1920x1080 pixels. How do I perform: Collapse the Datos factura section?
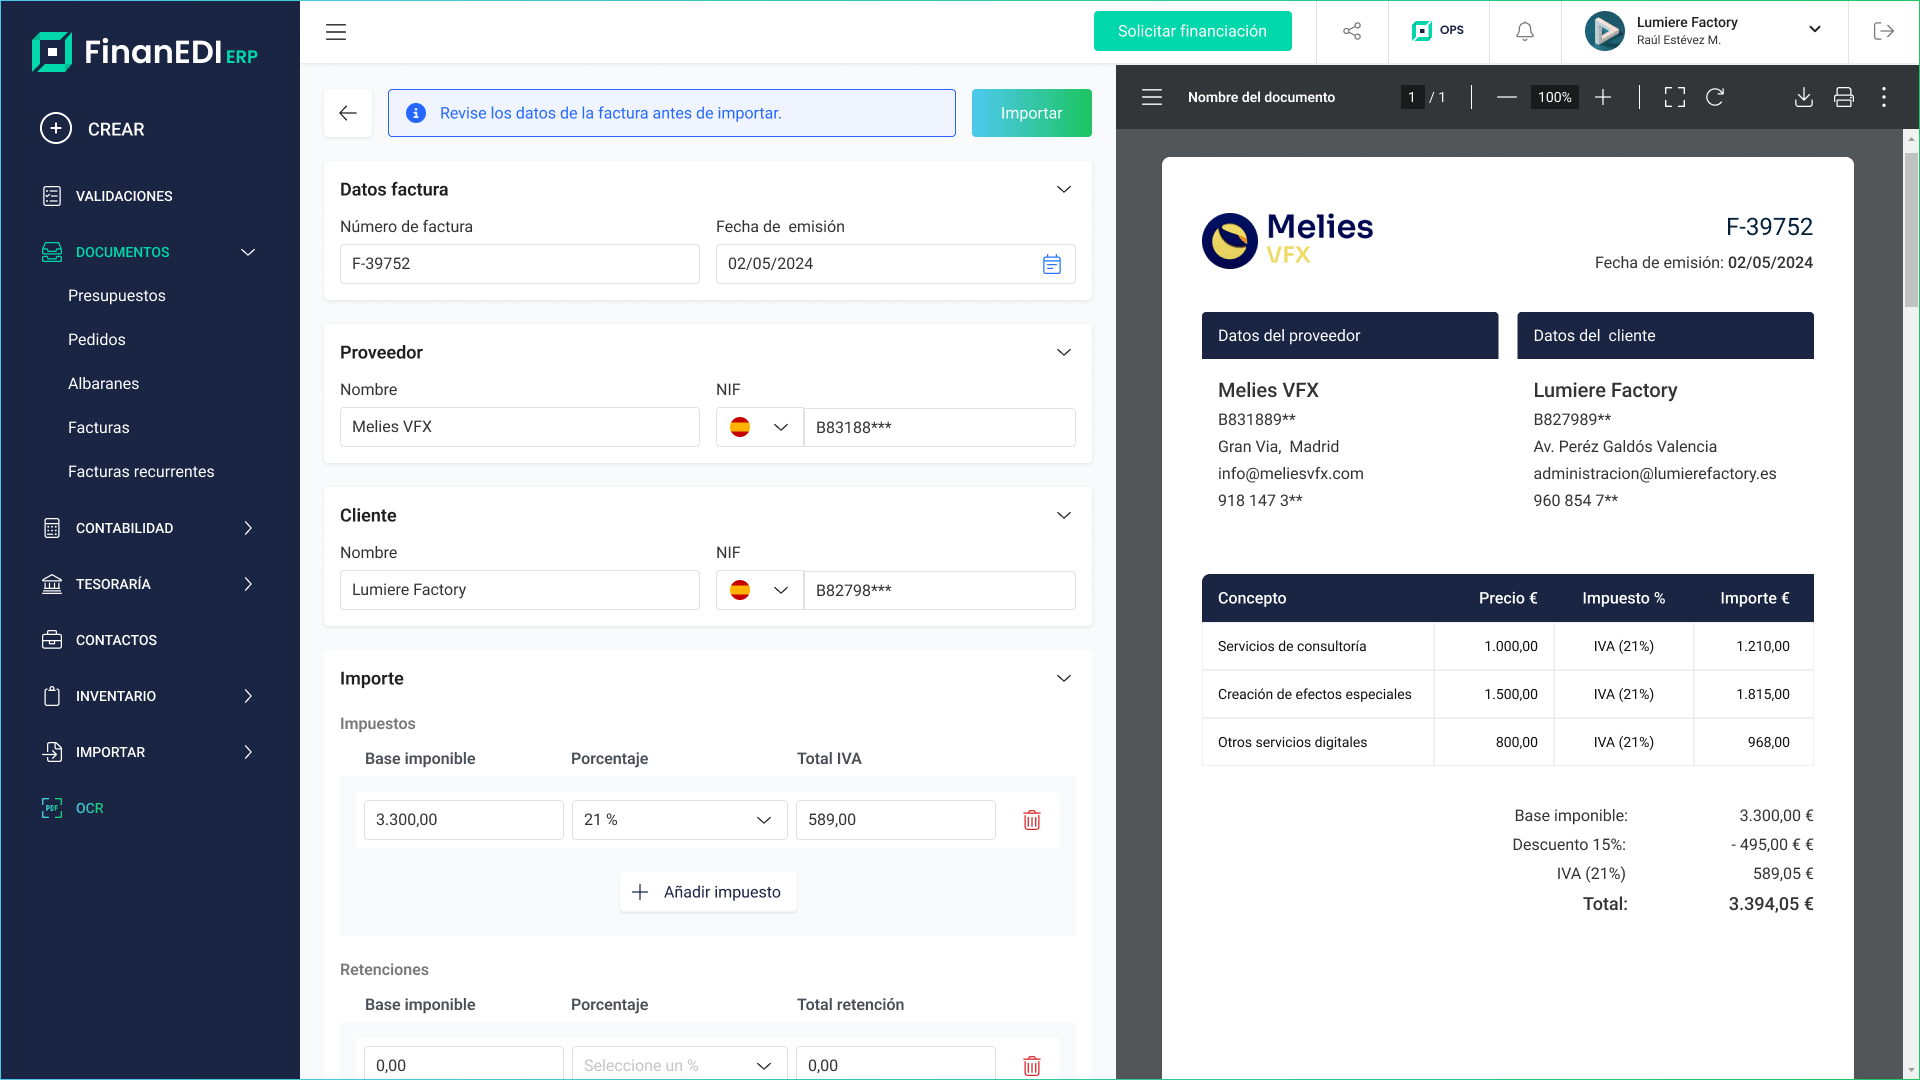(x=1064, y=189)
